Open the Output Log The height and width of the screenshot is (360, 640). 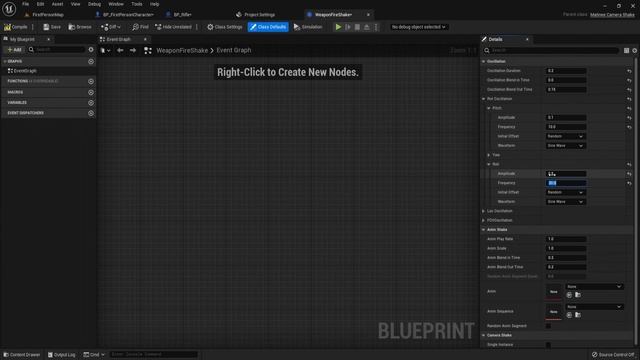coord(62,355)
